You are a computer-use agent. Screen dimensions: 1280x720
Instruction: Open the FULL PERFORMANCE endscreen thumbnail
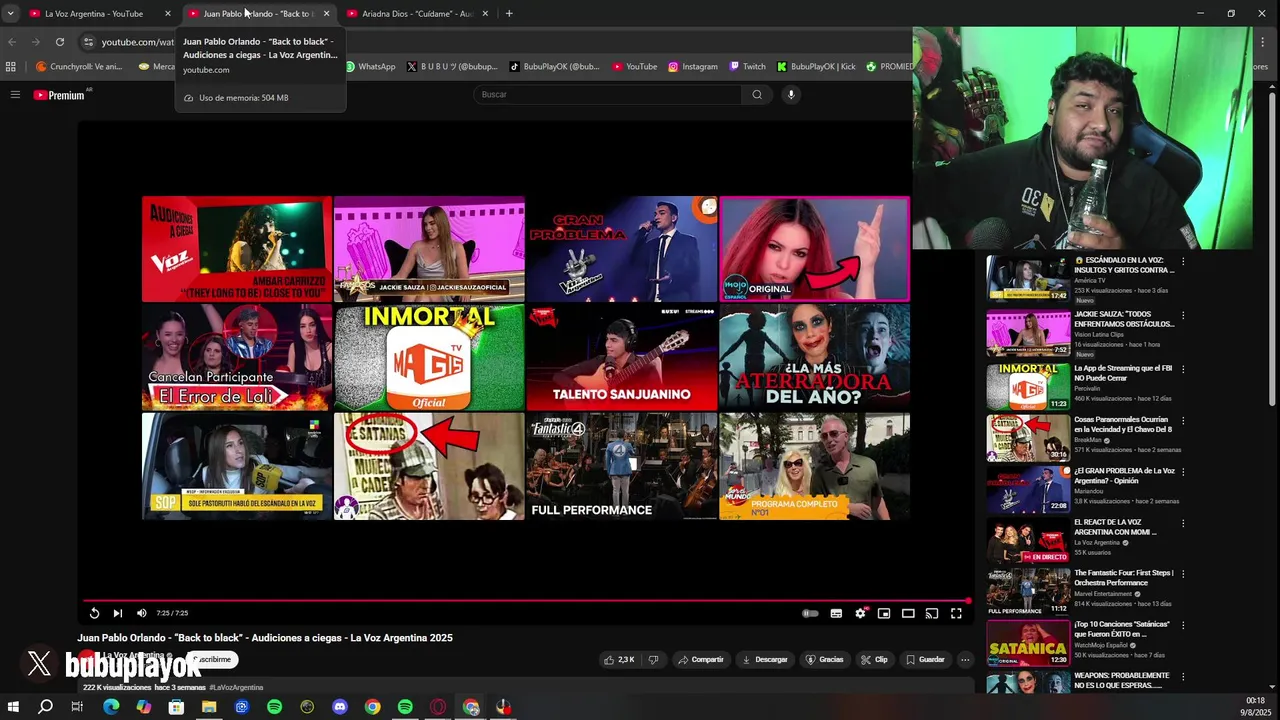(x=621, y=466)
